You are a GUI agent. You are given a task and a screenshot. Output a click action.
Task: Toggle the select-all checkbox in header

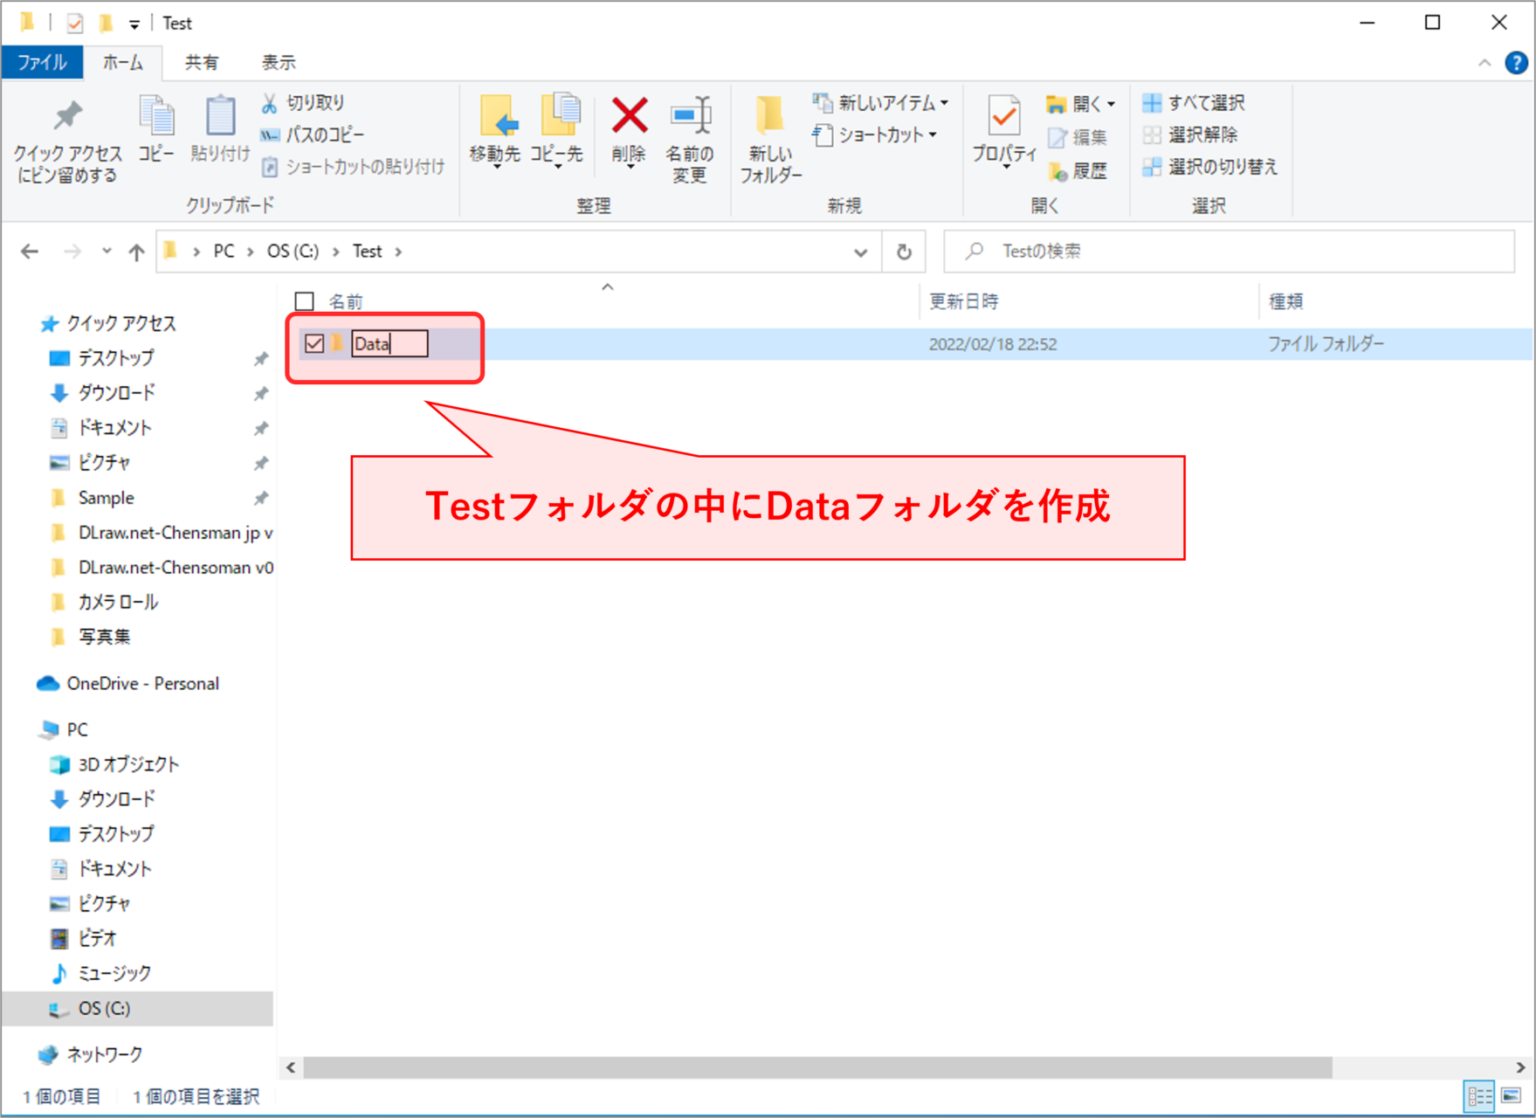pos(305,301)
